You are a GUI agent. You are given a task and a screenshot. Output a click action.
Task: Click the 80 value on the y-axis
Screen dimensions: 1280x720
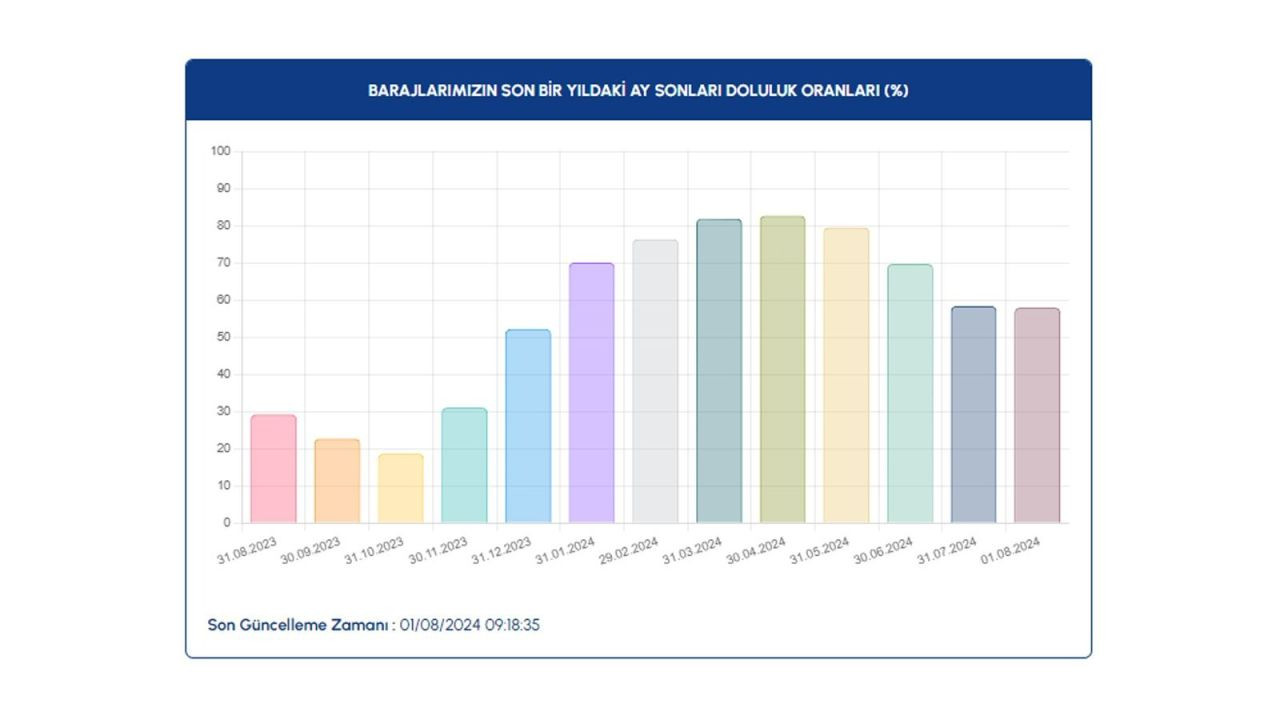tap(224, 226)
